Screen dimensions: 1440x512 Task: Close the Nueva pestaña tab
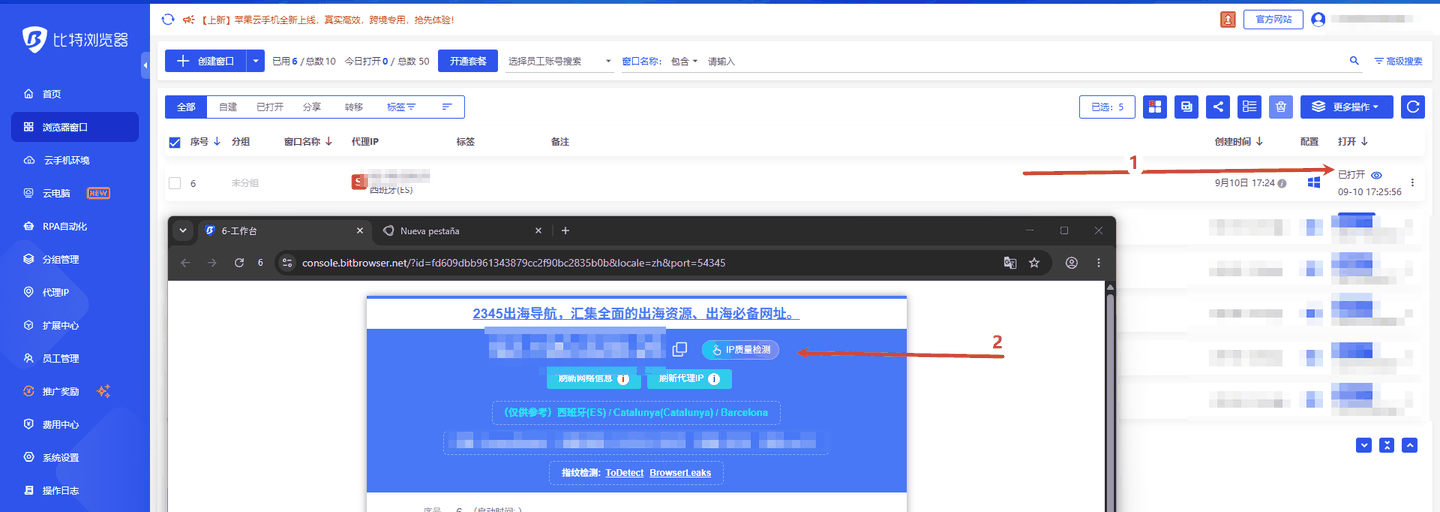pyautogui.click(x=538, y=231)
